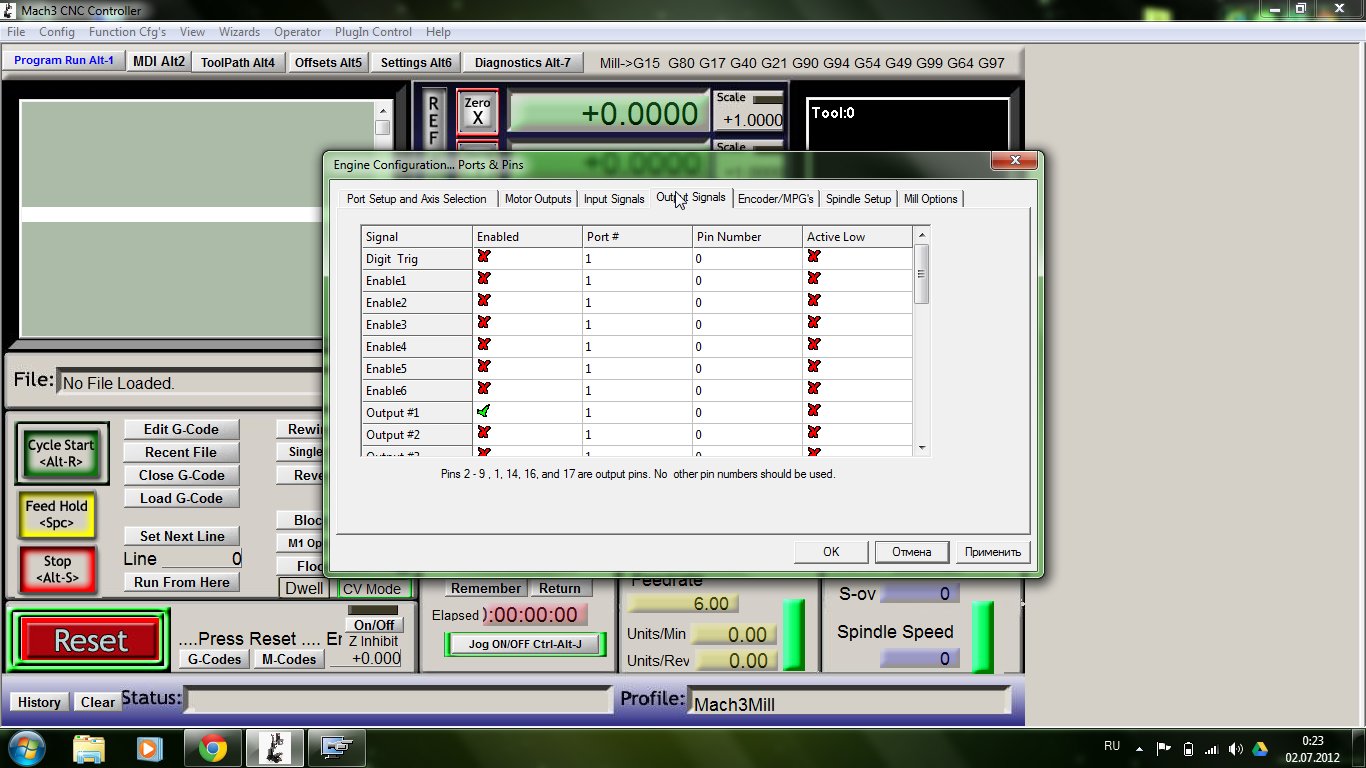This screenshot has width=1366, height=768.
Task: Switch to Motor Outputs tab
Action: pos(538,199)
